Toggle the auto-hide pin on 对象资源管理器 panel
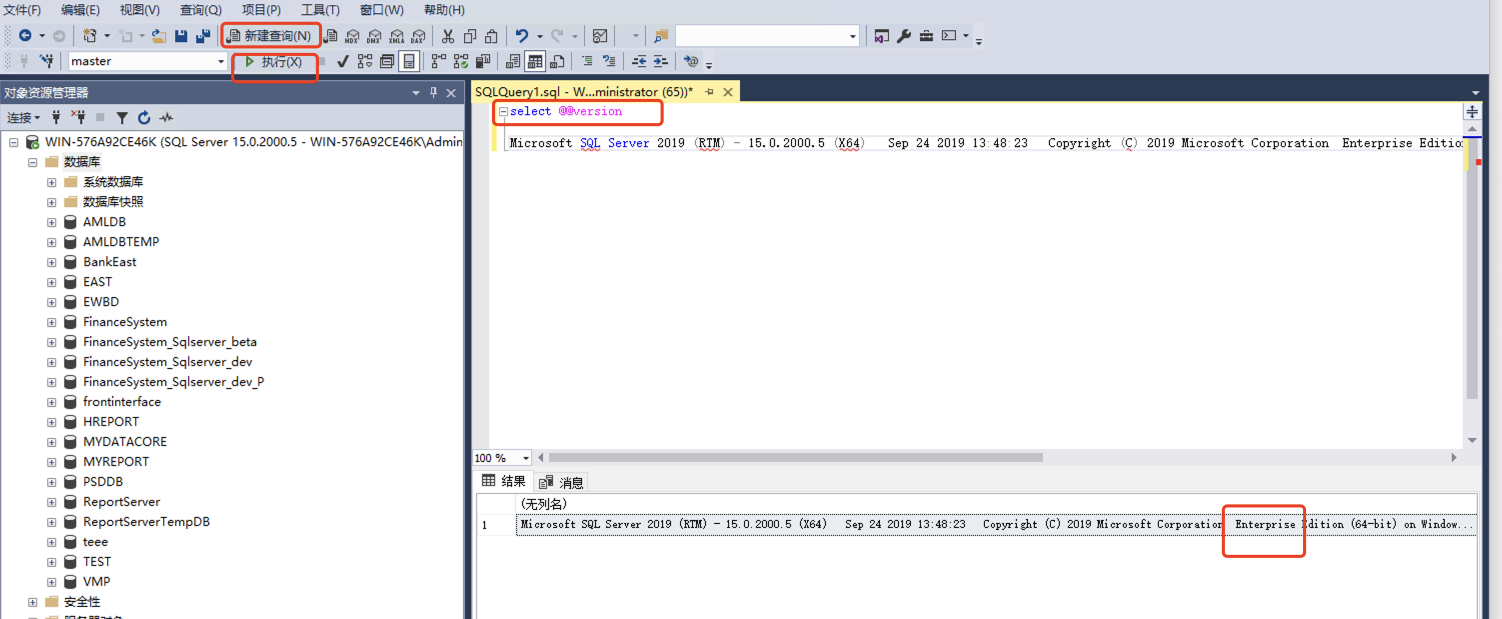The width and height of the screenshot is (1502, 619). 434,93
